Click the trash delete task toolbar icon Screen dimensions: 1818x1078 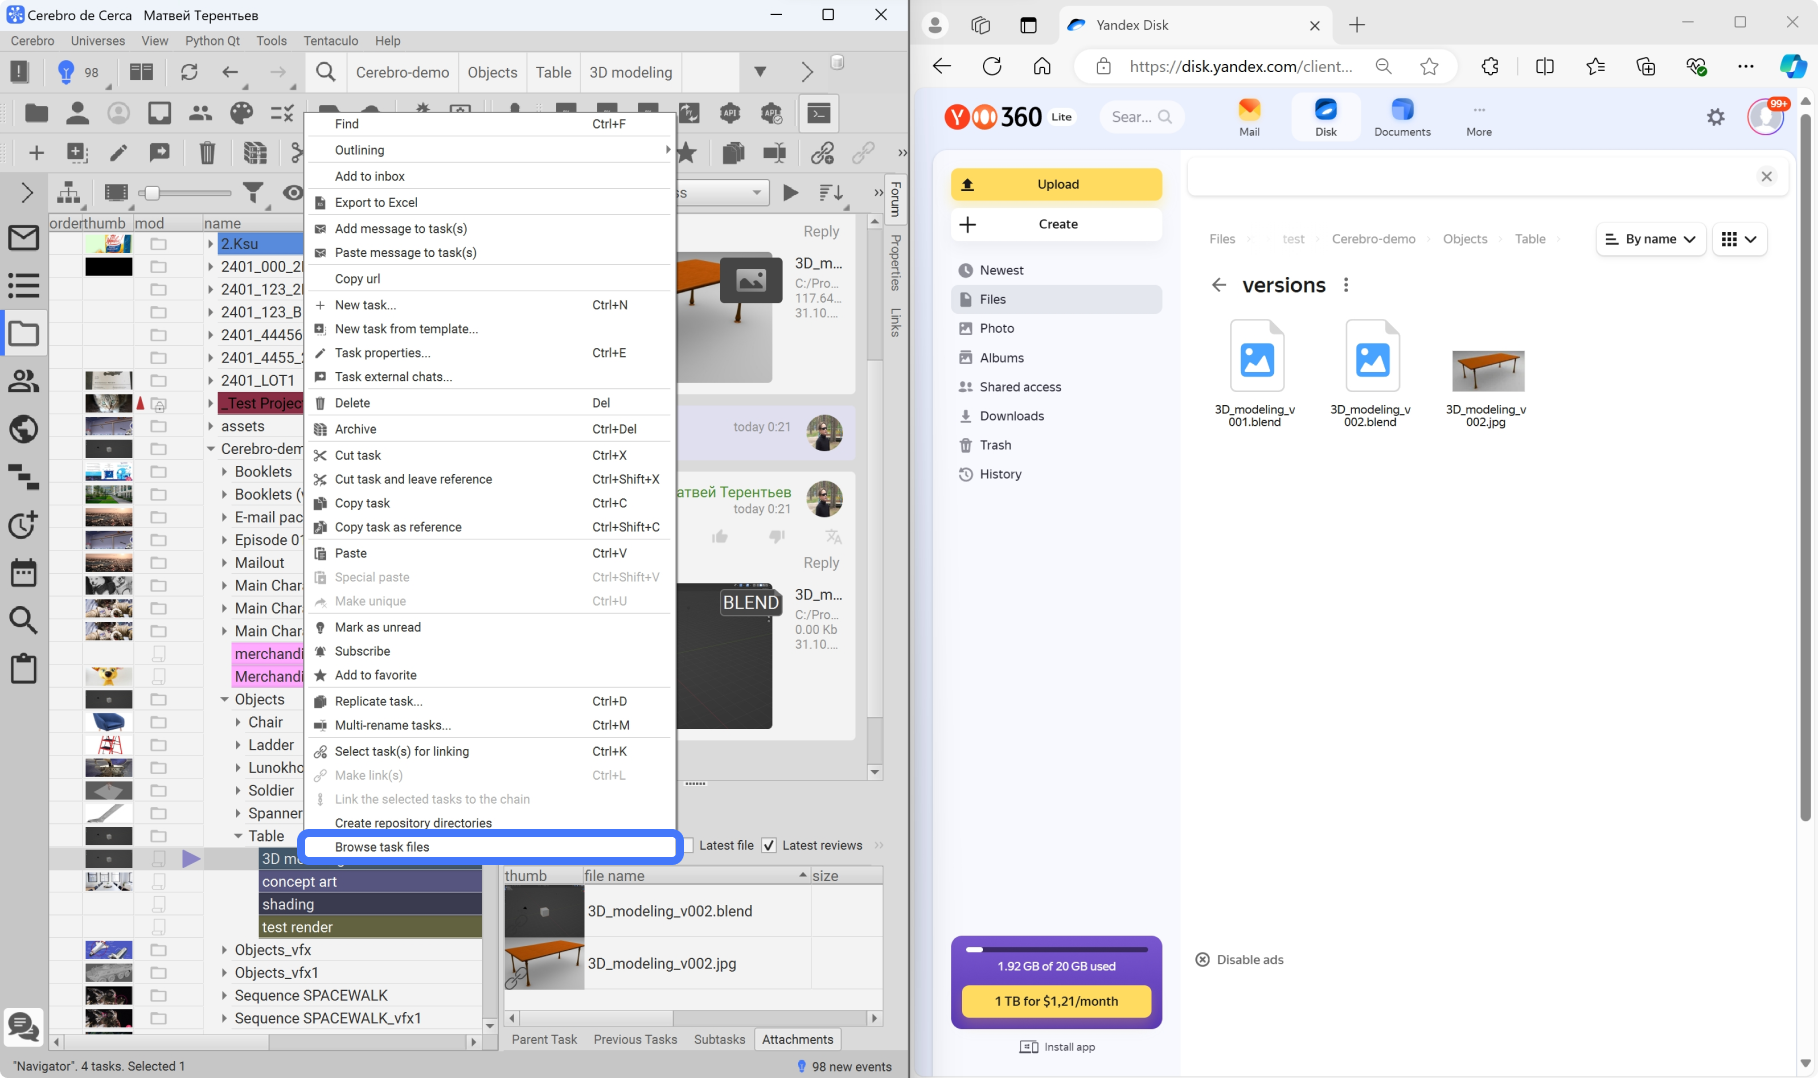207,153
